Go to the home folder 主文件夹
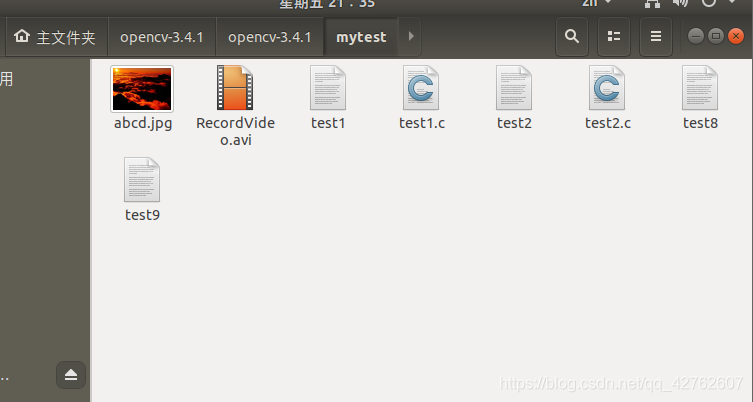The width and height of the screenshot is (753, 402). (x=55, y=37)
